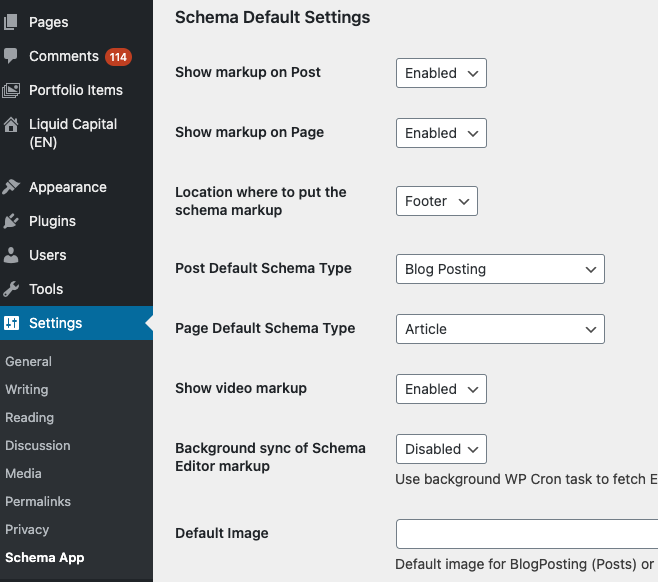
Task: Click the Default Image input field
Action: [527, 534]
